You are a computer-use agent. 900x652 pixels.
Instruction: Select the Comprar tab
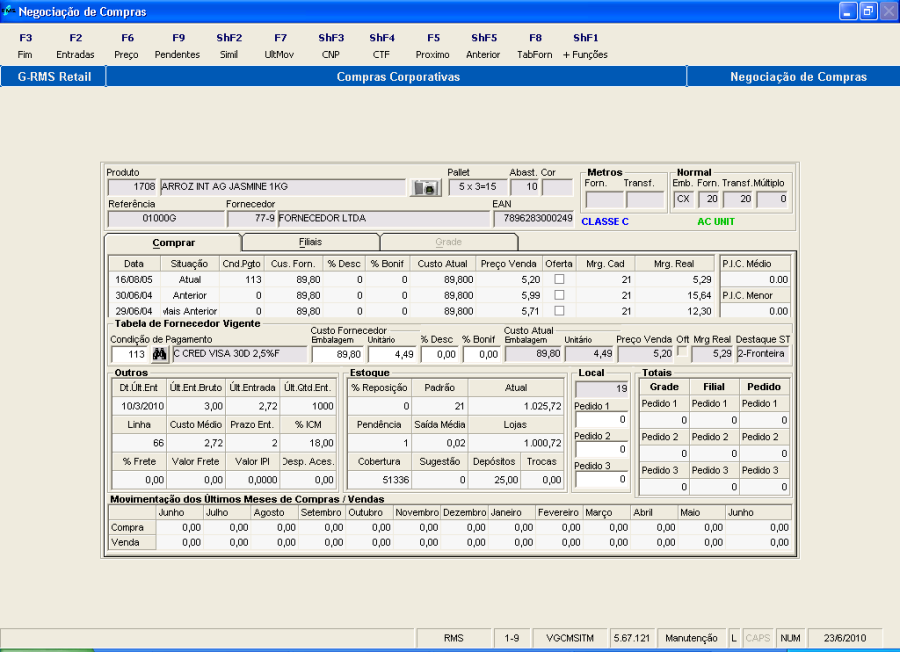click(173, 242)
